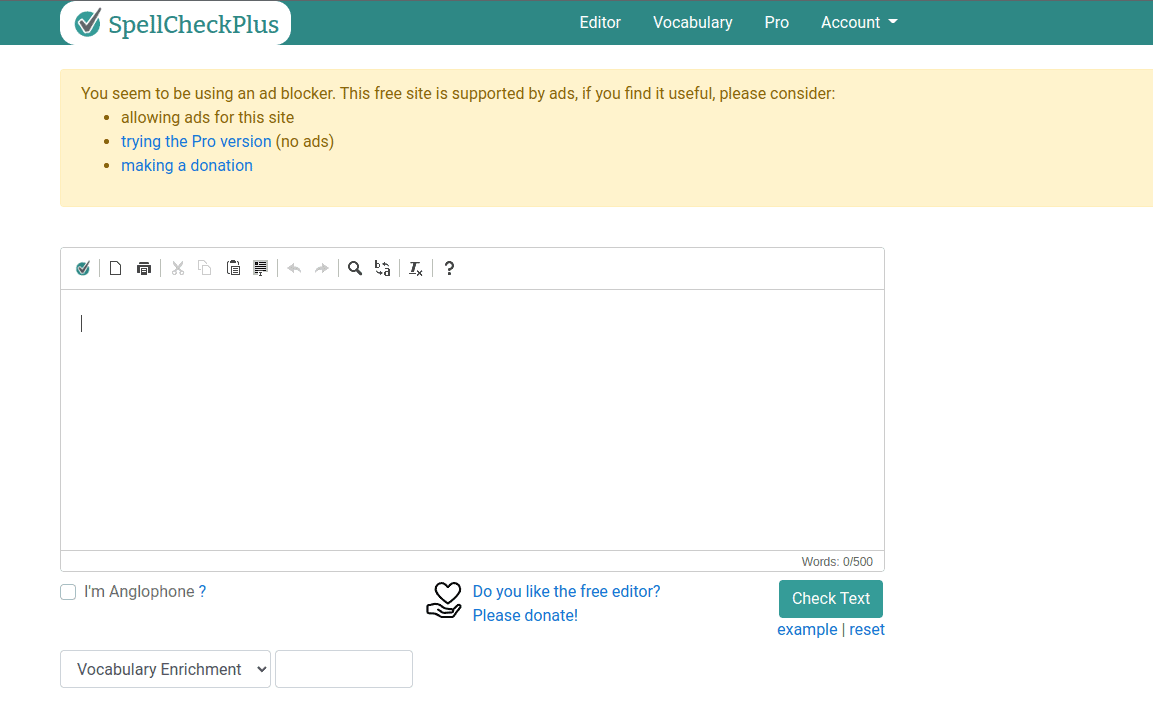Image resolution: width=1153 pixels, height=705 pixels.
Task: Open editor help via the question mark icon
Action: pos(449,268)
